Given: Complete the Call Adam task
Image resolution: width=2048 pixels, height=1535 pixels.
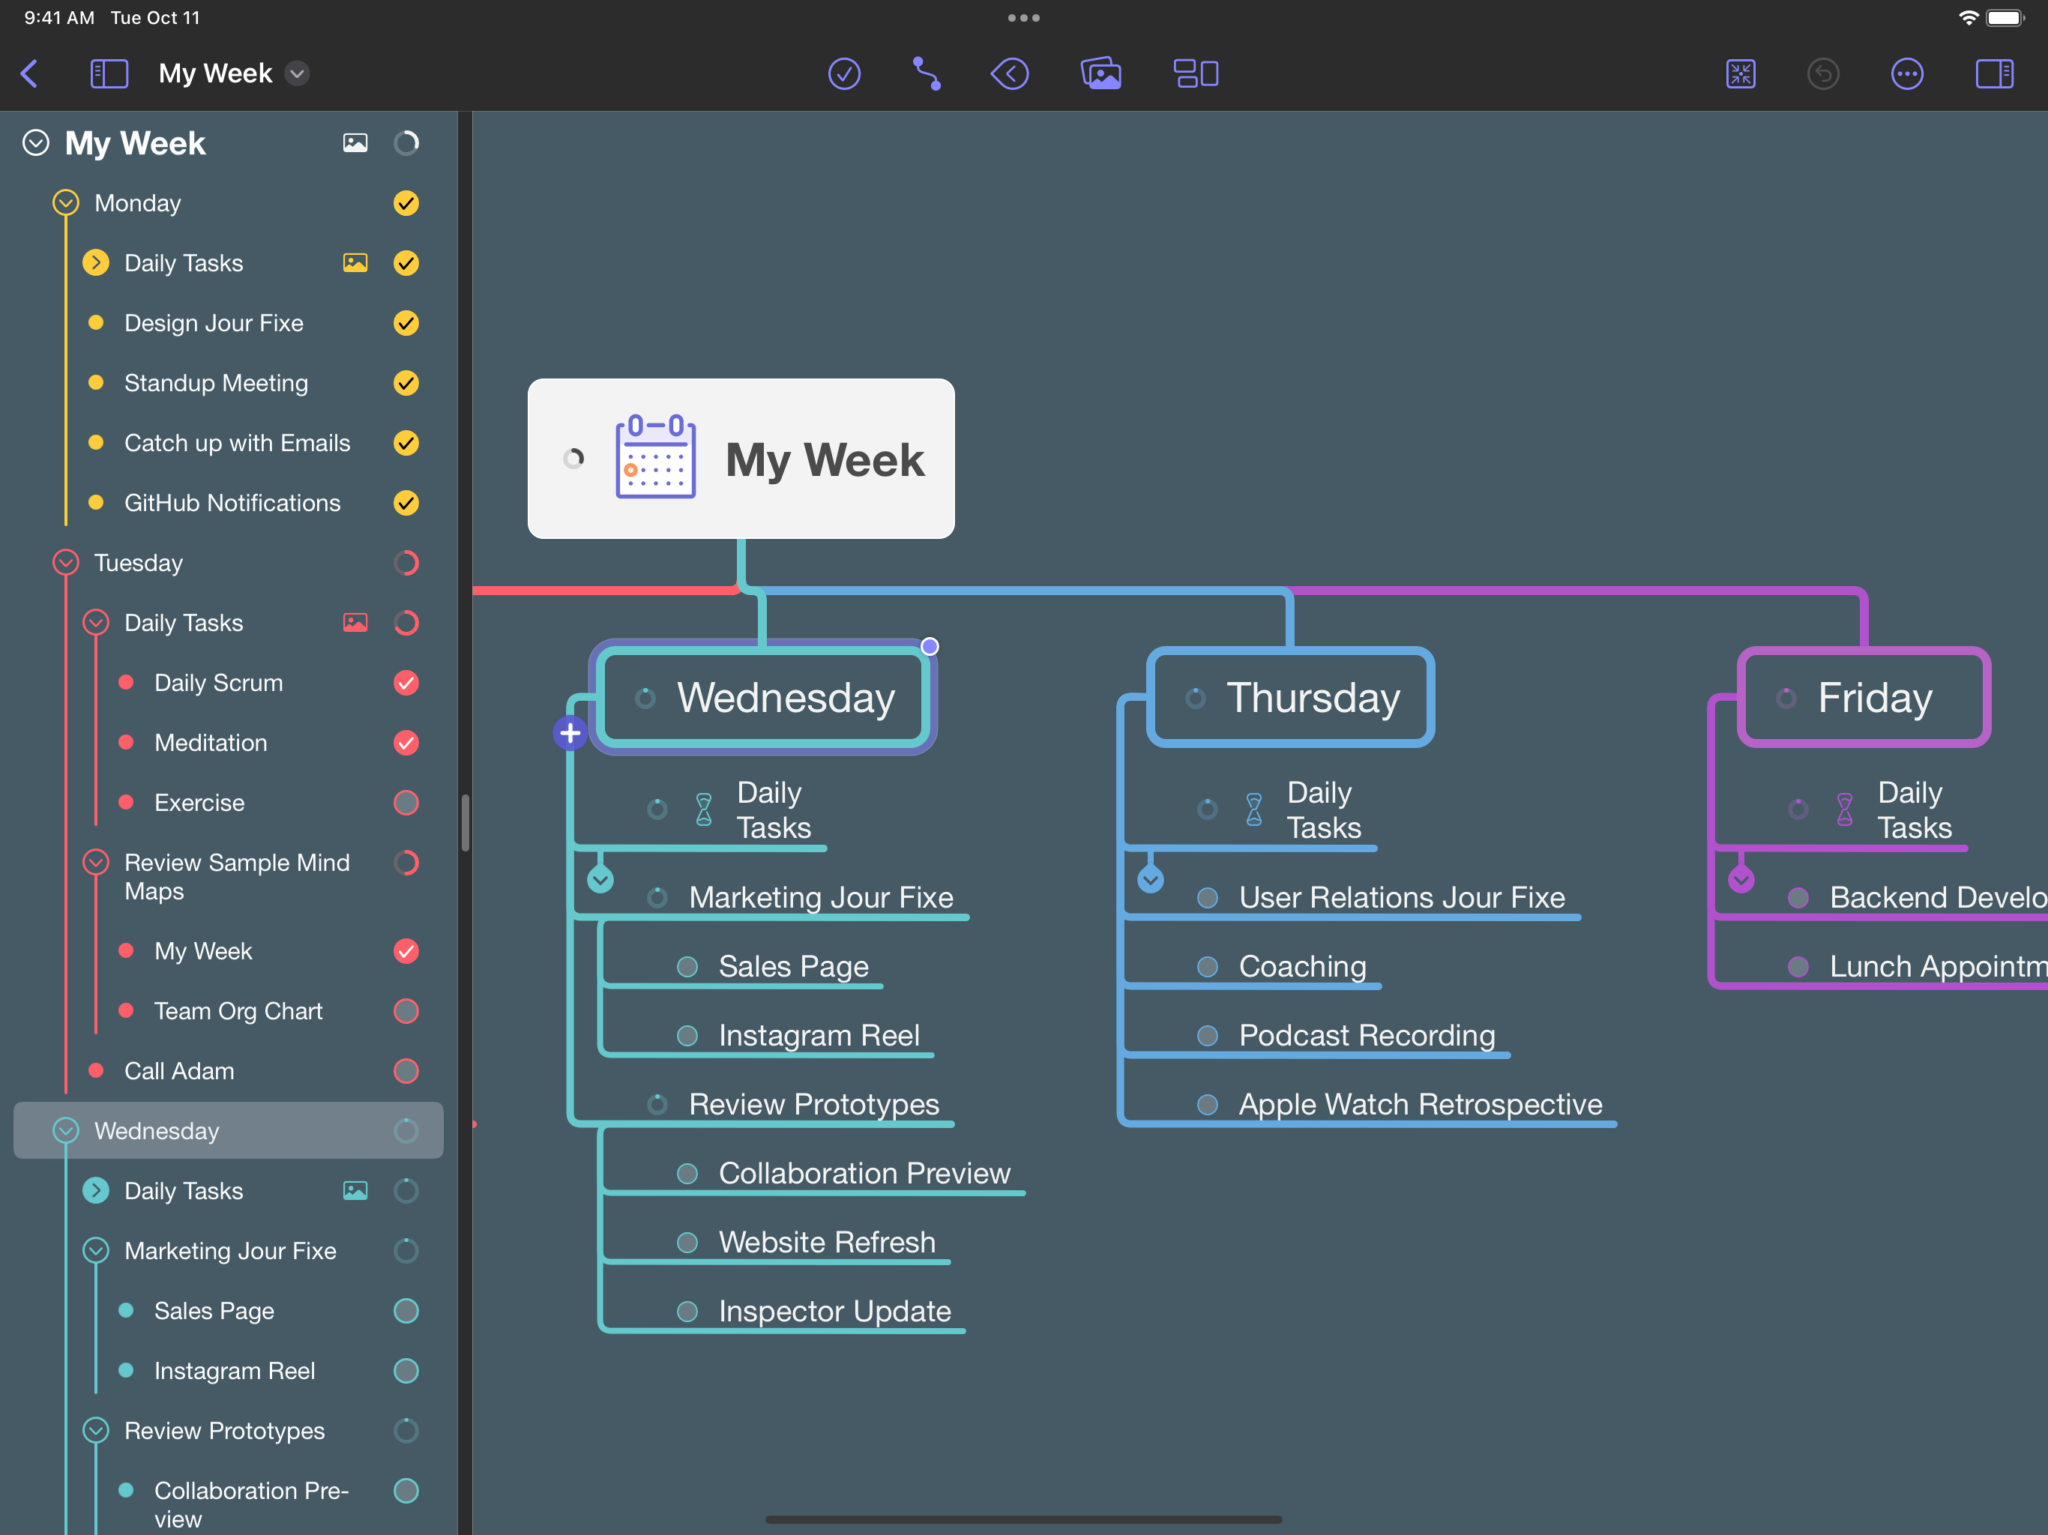Looking at the screenshot, I should pos(406,1071).
